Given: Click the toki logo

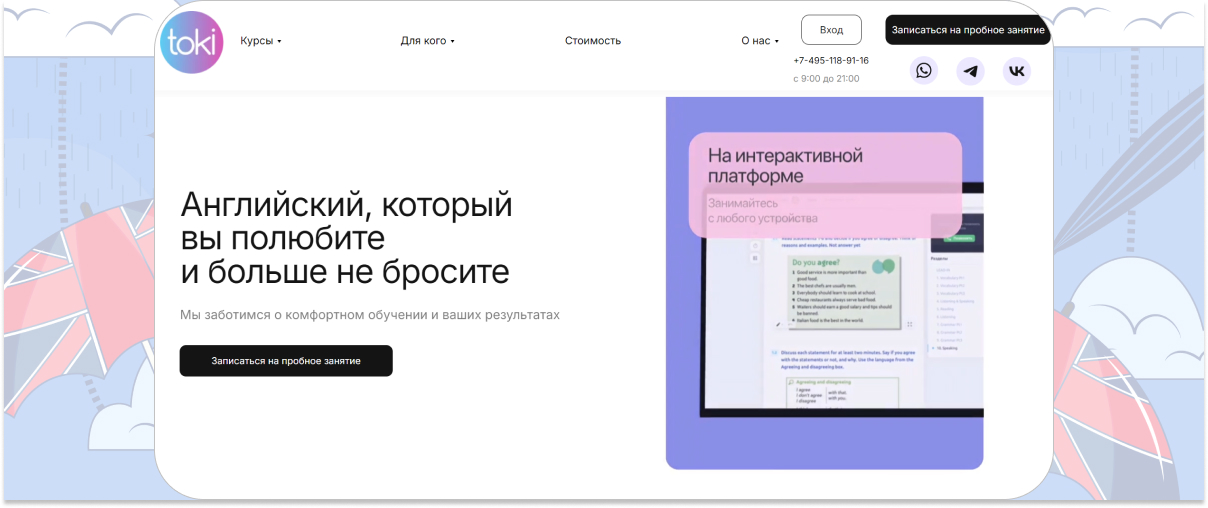Looking at the screenshot, I should pyautogui.click(x=191, y=43).
